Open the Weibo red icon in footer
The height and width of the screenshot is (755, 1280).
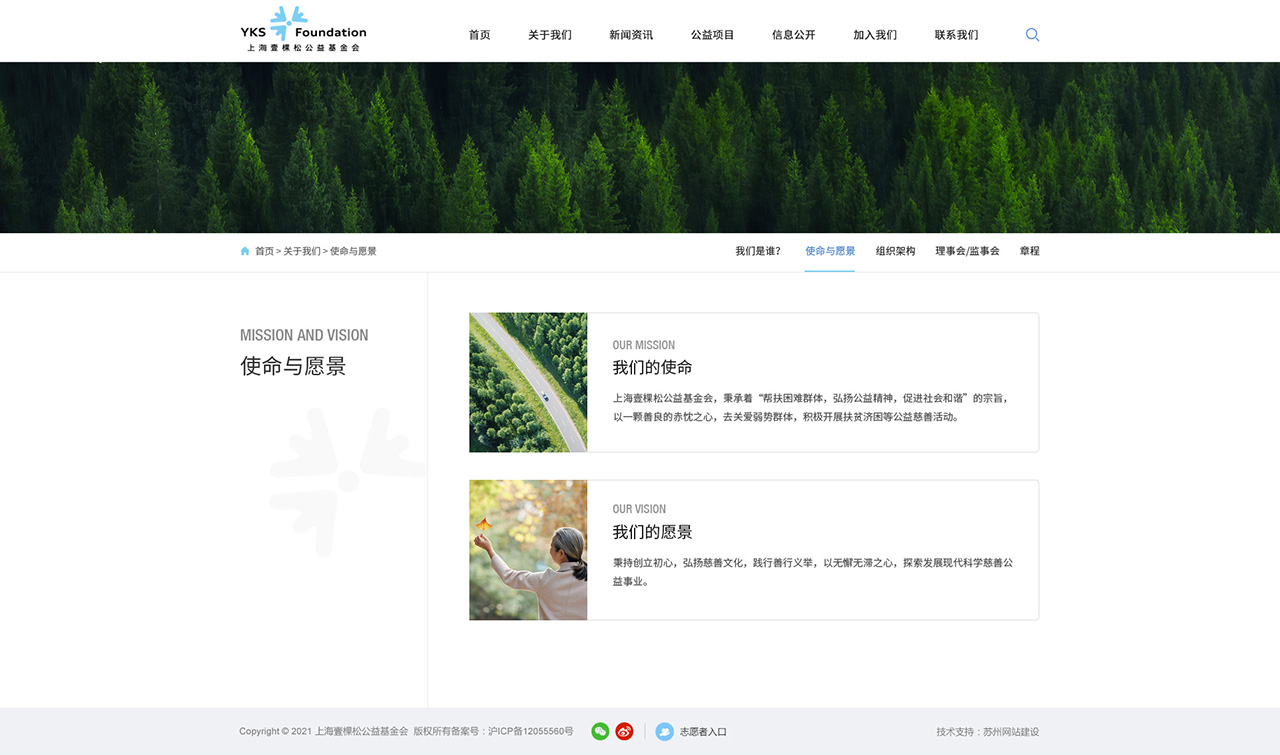click(x=624, y=732)
